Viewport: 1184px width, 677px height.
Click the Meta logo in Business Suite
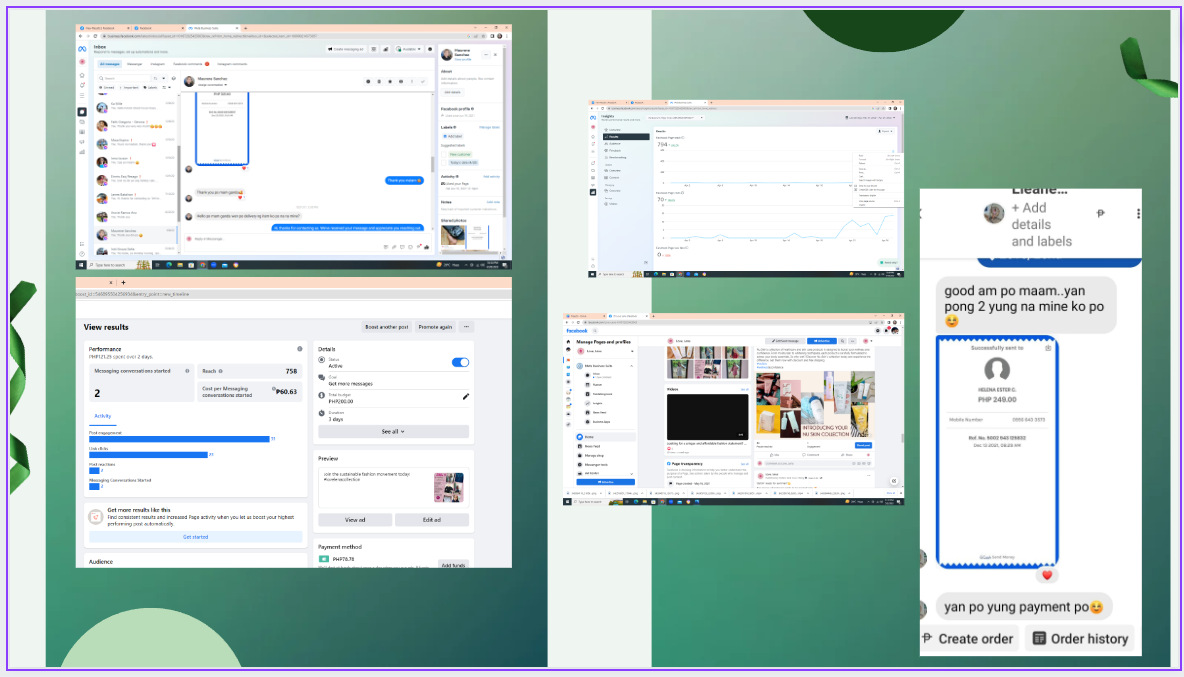pyautogui.click(x=82, y=47)
